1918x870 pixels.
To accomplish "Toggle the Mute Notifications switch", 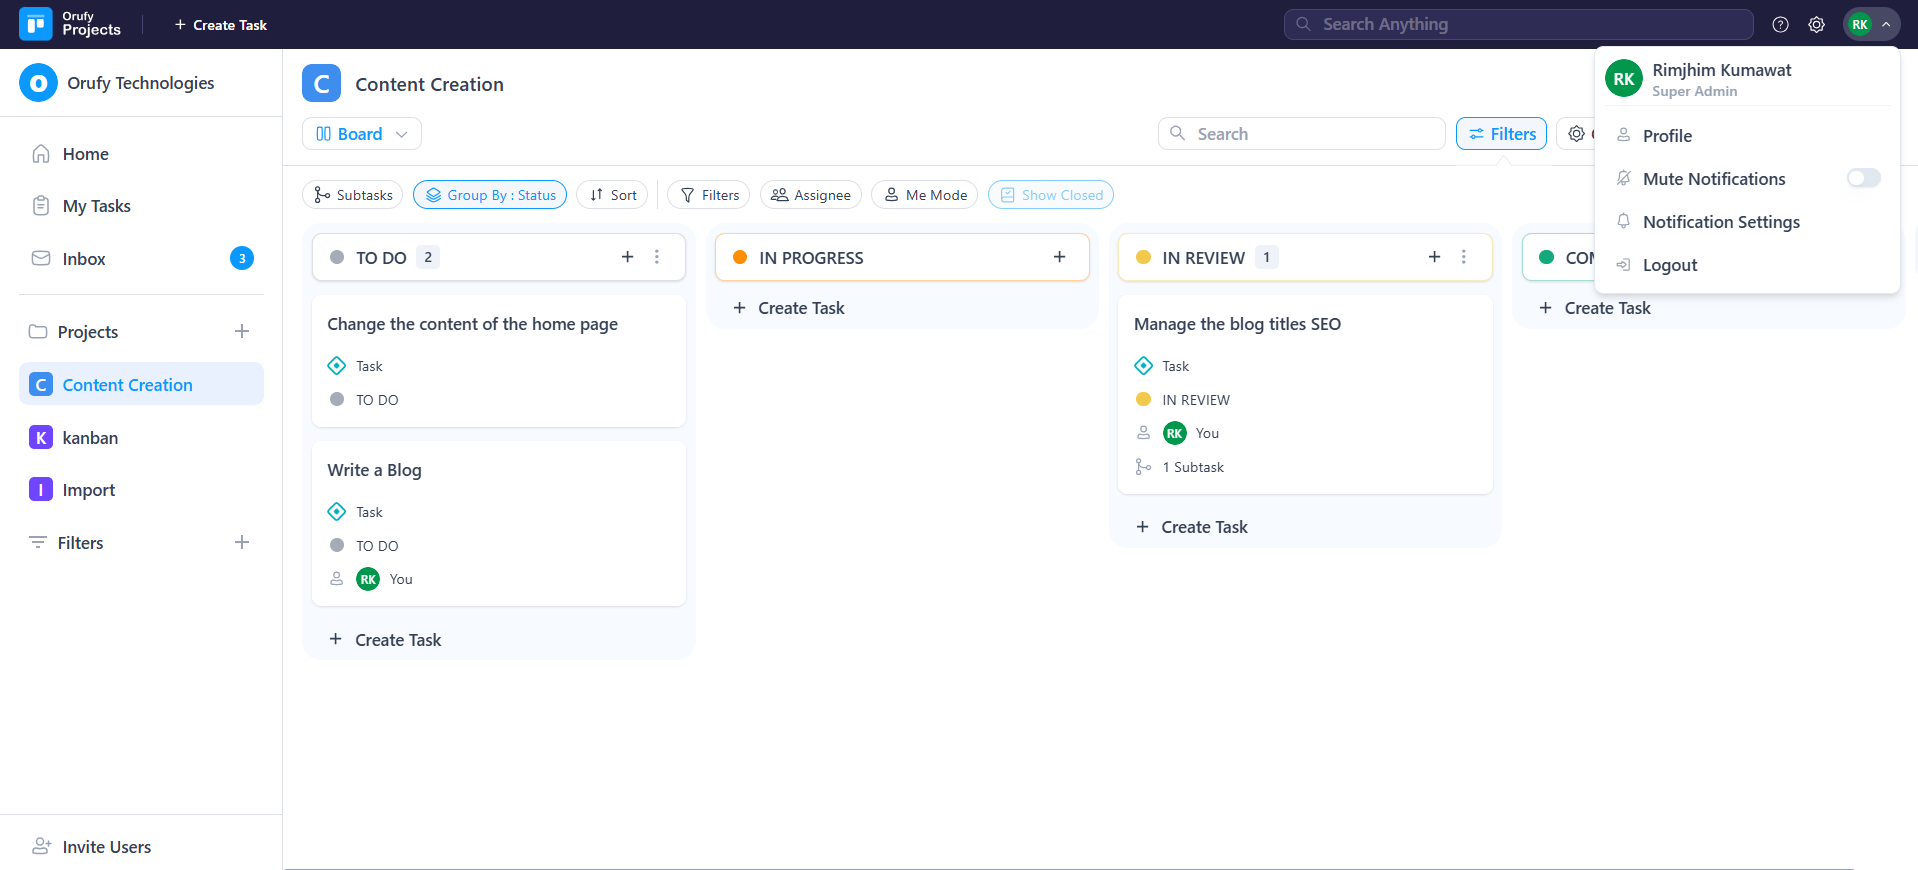I will click(x=1862, y=178).
